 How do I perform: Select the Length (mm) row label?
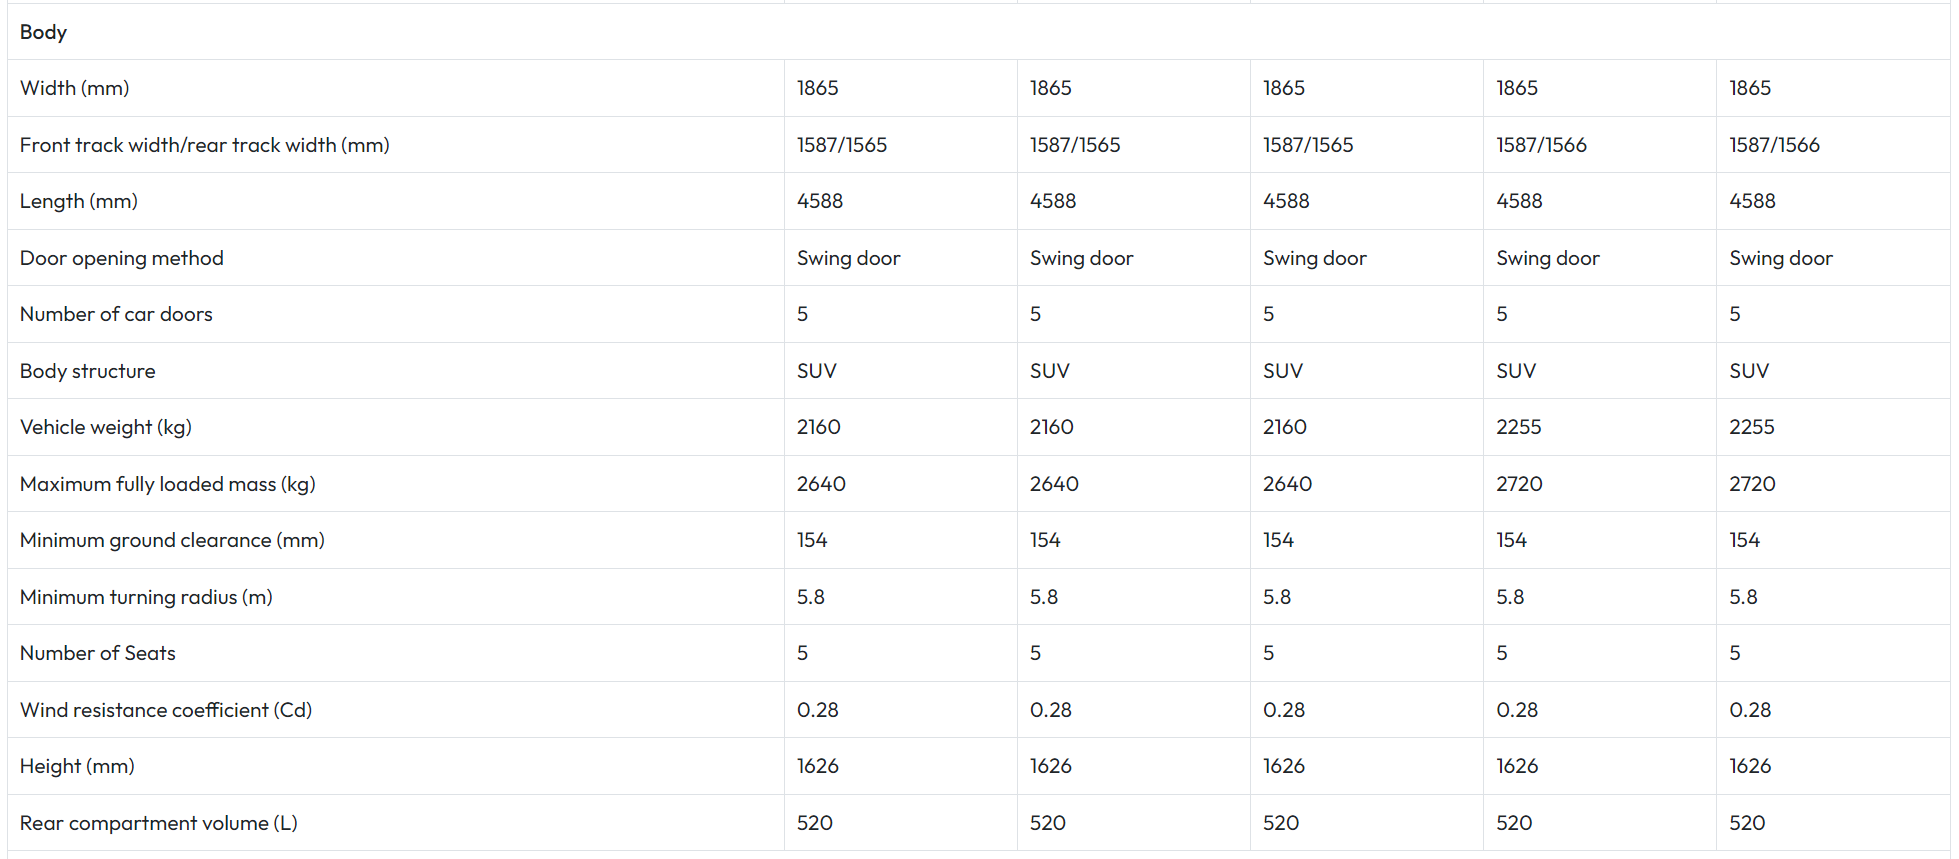(78, 201)
